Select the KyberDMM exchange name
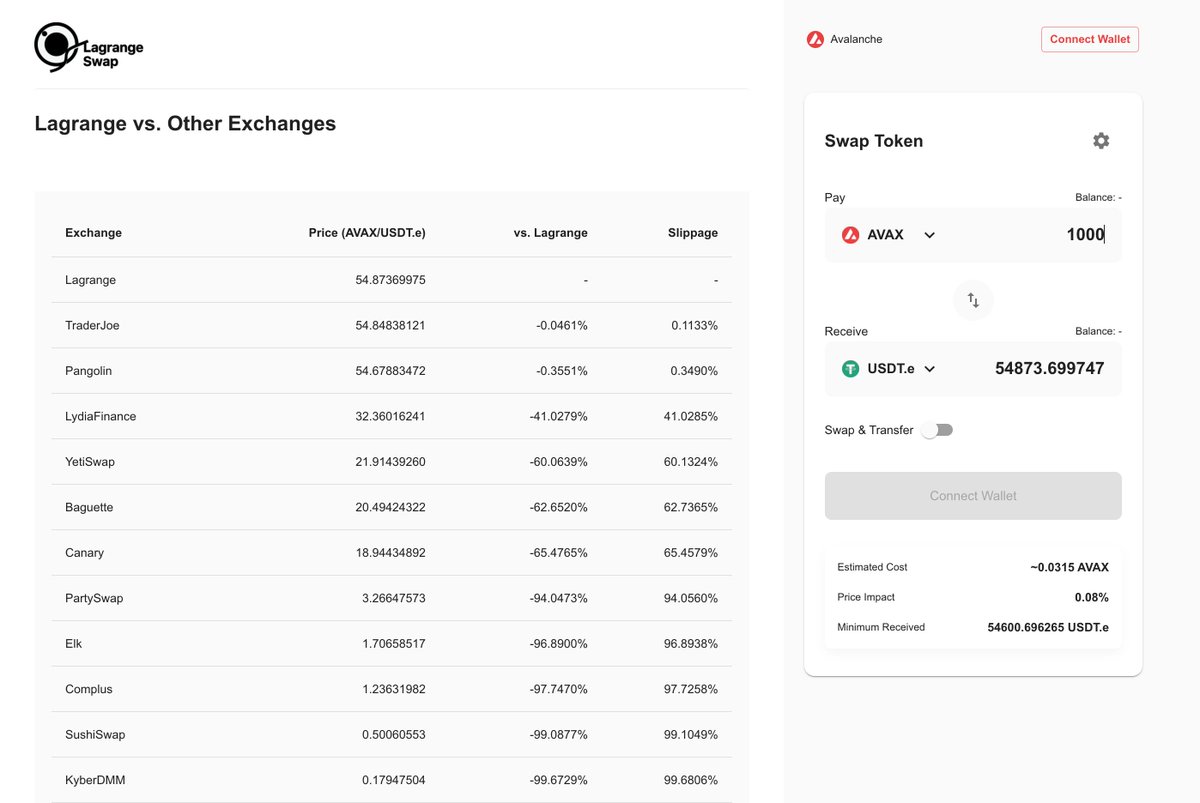This screenshot has width=1200, height=803. coord(95,780)
